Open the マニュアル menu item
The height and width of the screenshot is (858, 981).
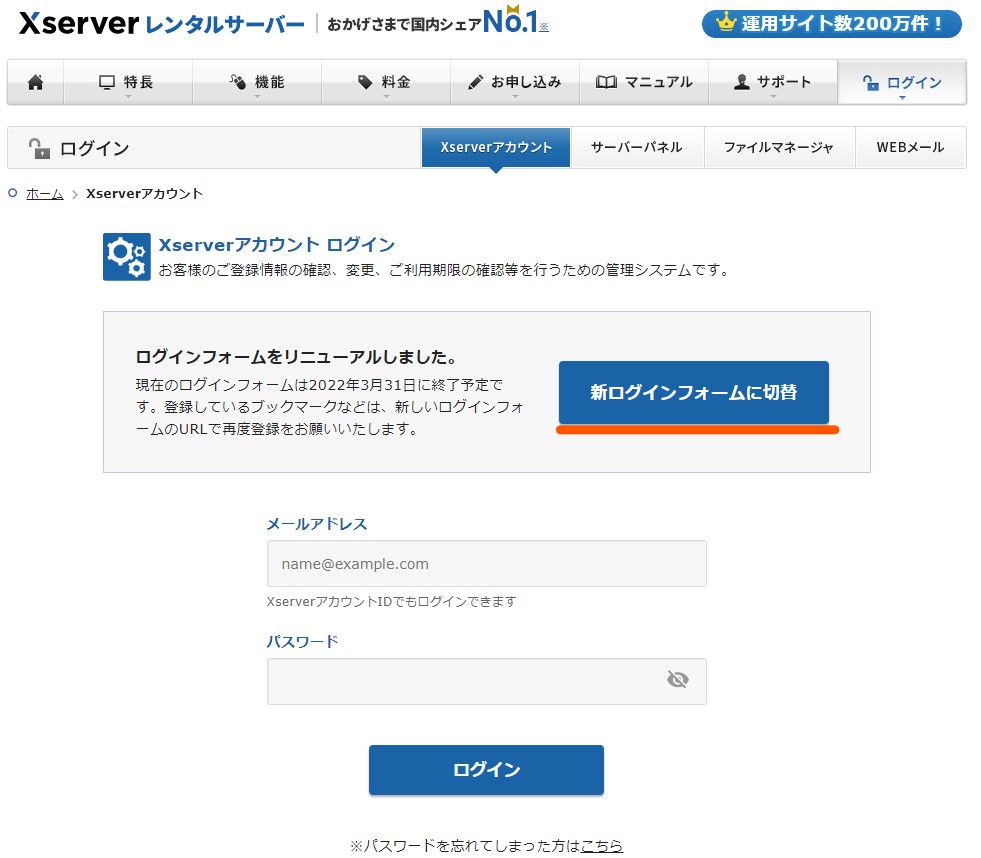click(x=644, y=82)
